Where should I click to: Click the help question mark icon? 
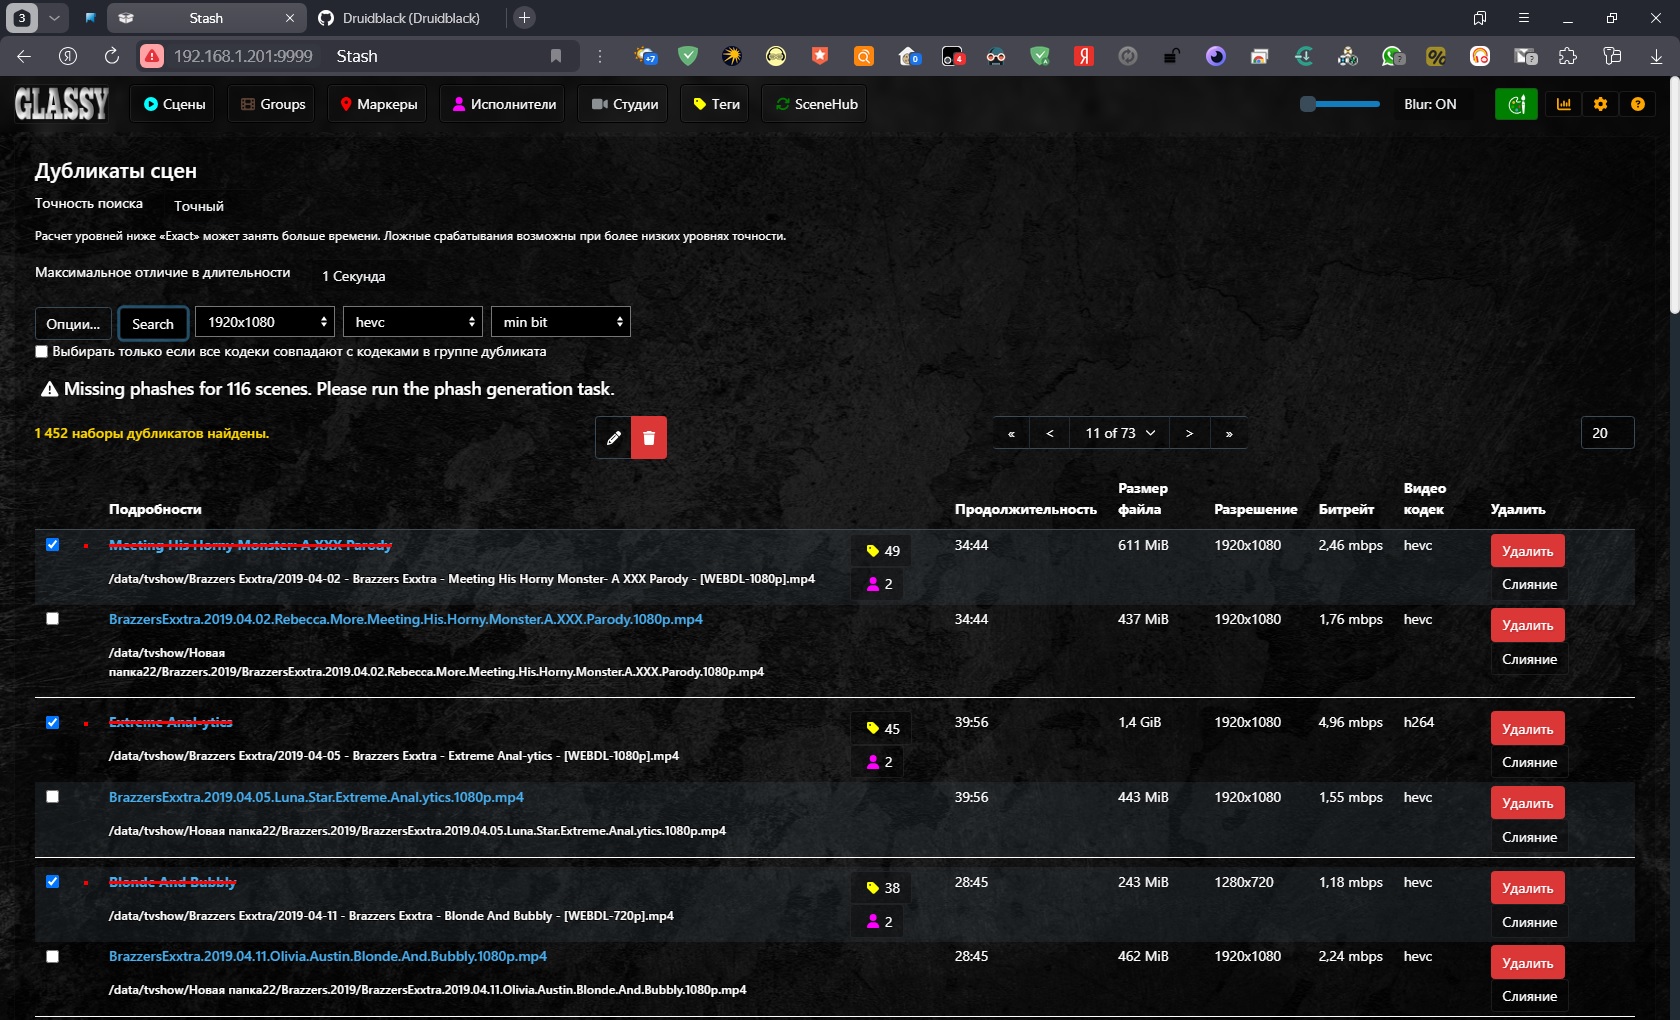(x=1637, y=104)
